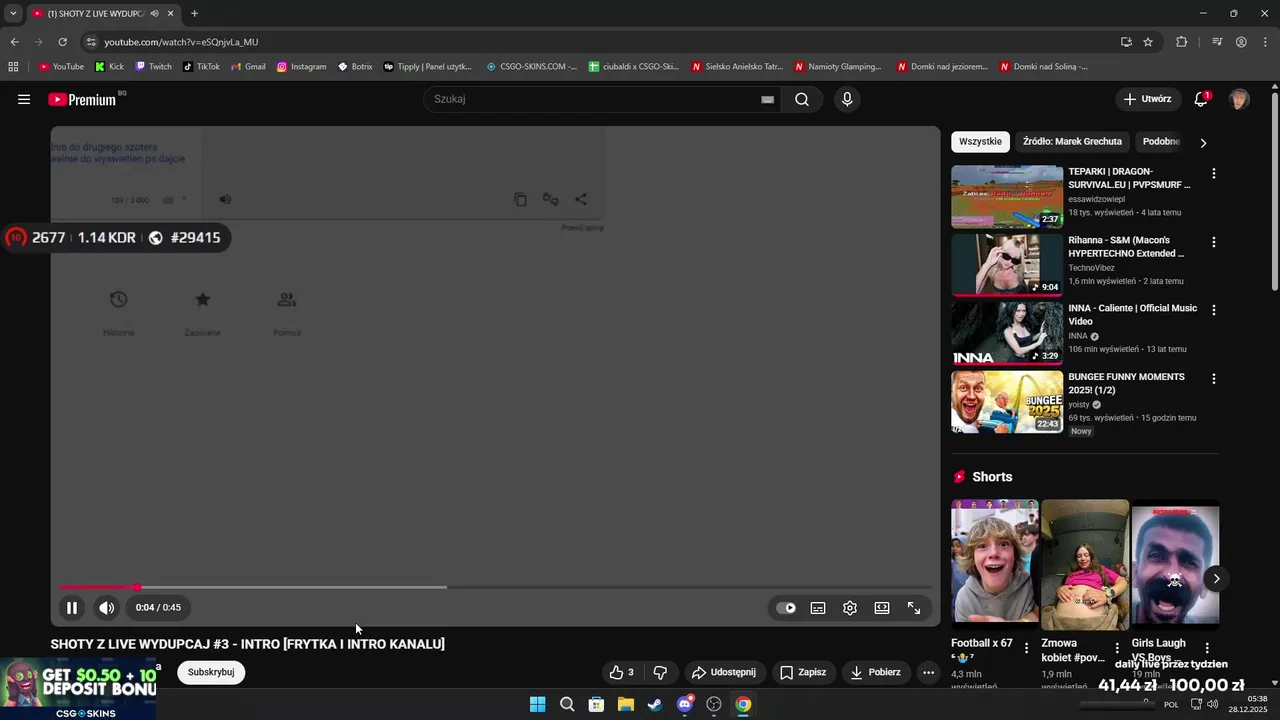Open more actions under the video
The image size is (1280, 720).
pos(928,672)
